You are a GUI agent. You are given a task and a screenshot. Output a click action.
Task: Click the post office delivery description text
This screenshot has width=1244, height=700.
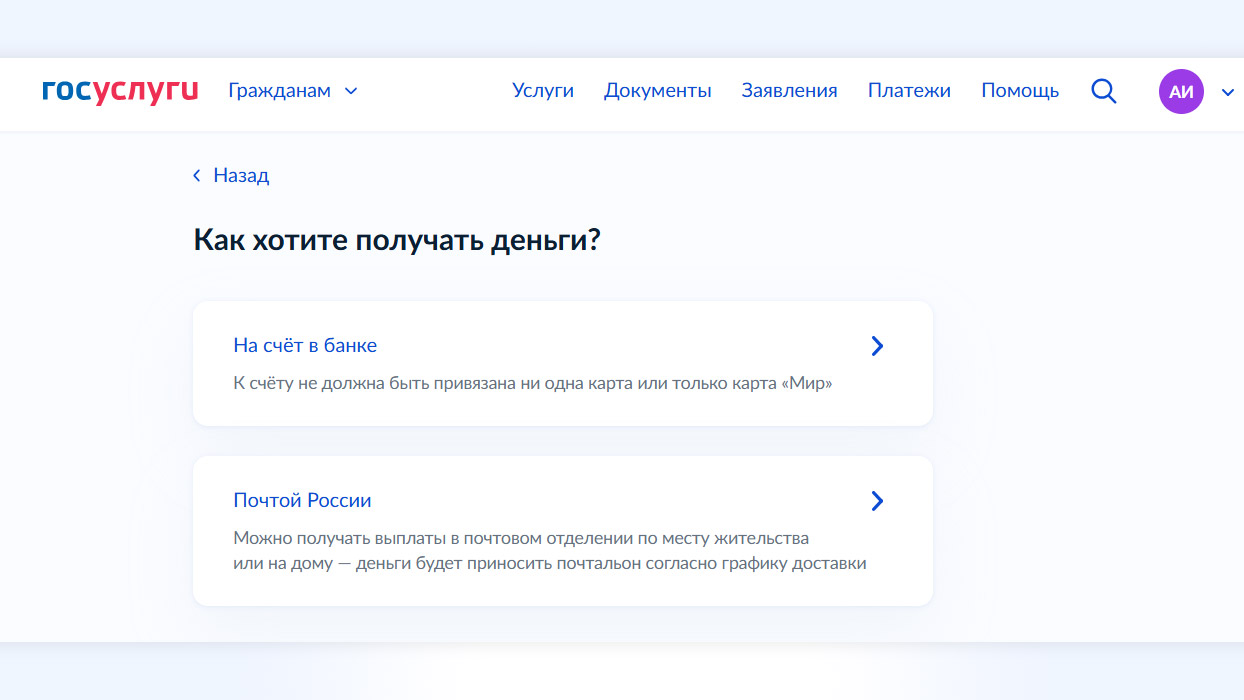click(x=549, y=550)
